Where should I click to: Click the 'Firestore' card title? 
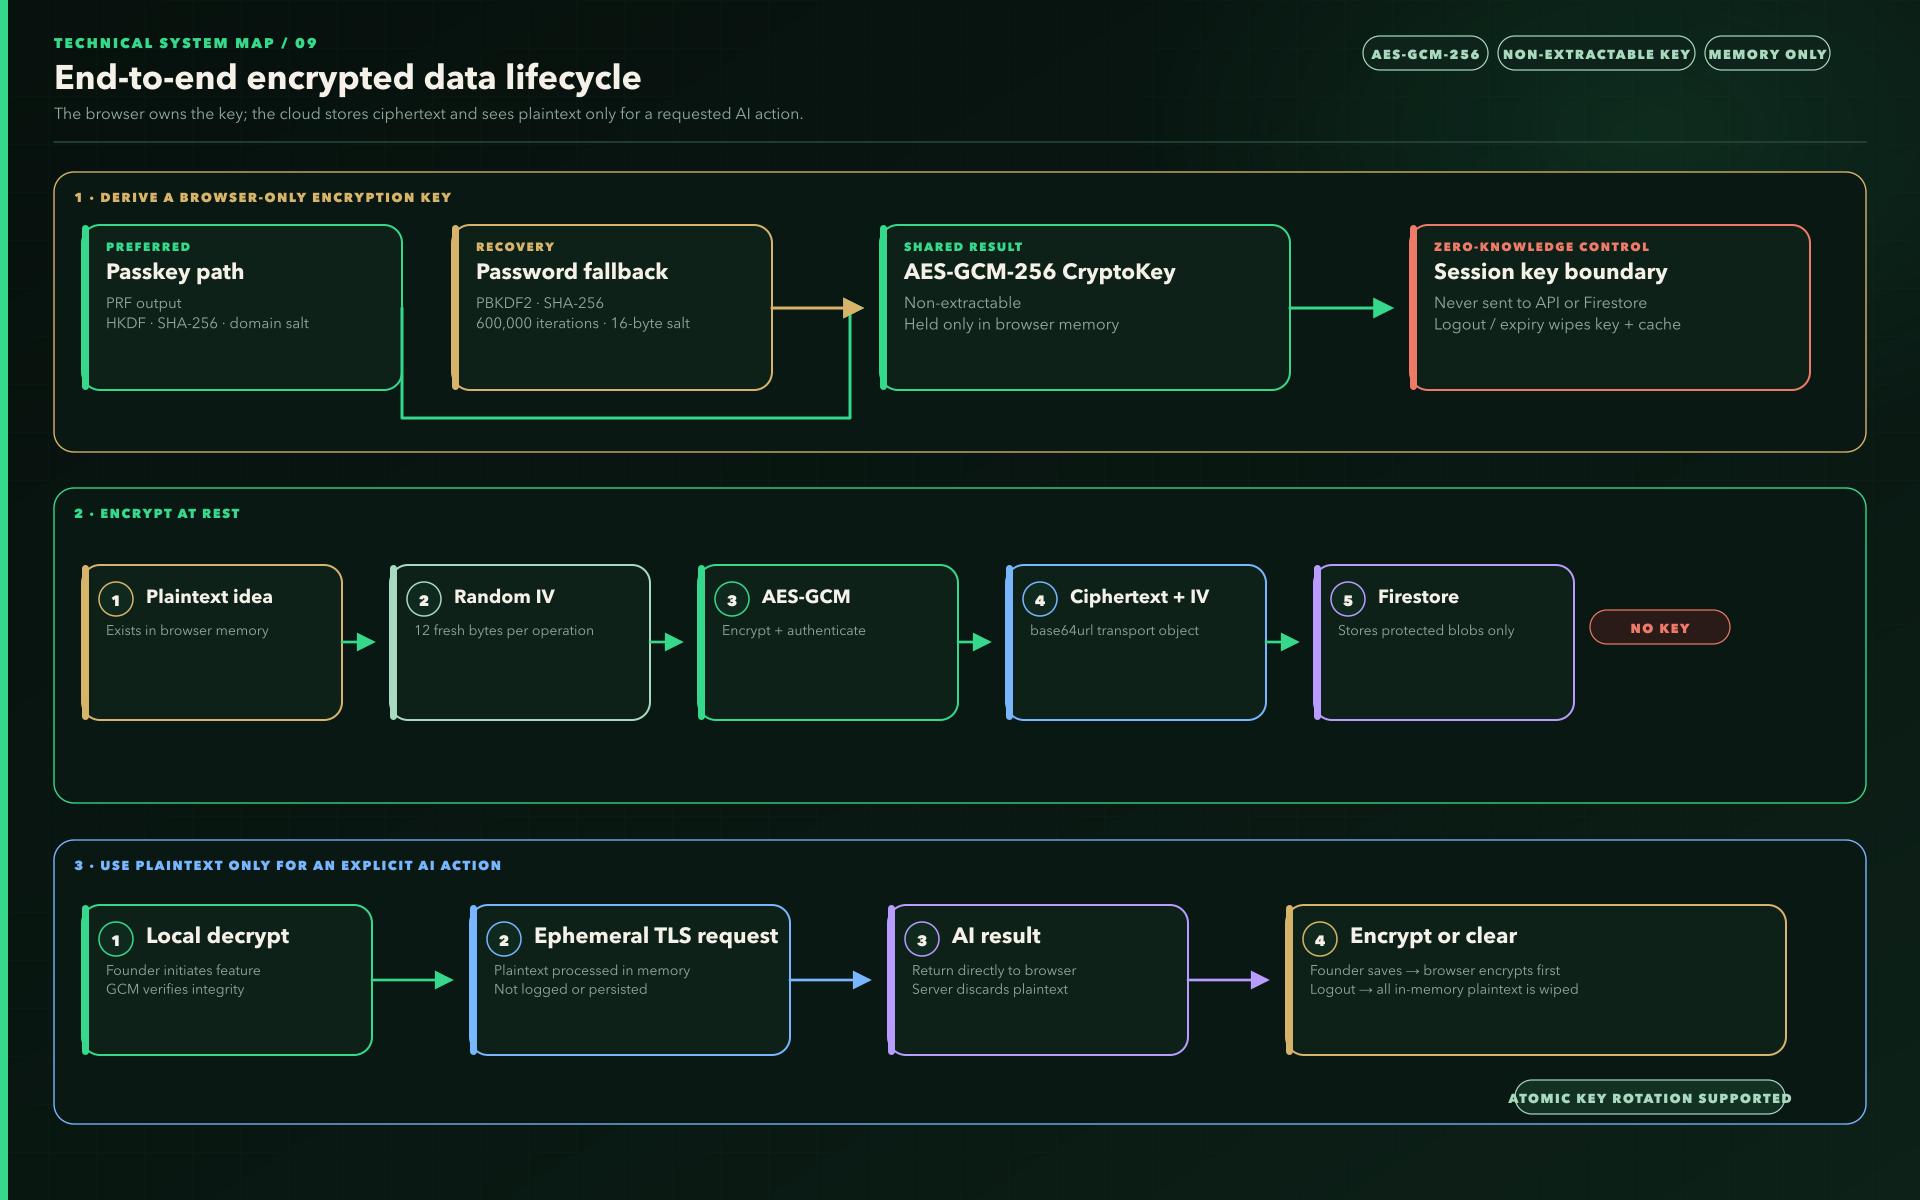click(1418, 596)
